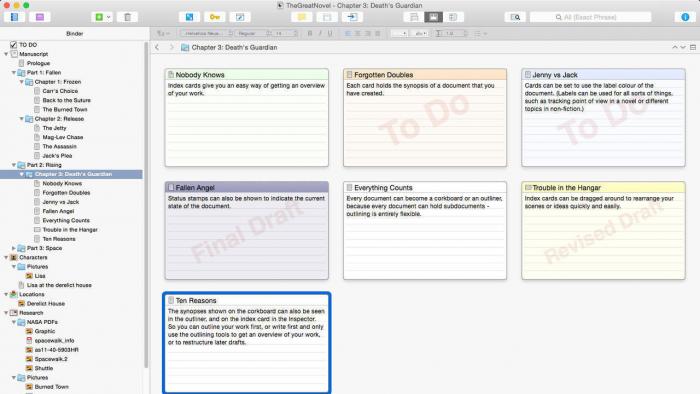Go forward using the header forward arrow
700x394 pixels.
(x=171, y=47)
